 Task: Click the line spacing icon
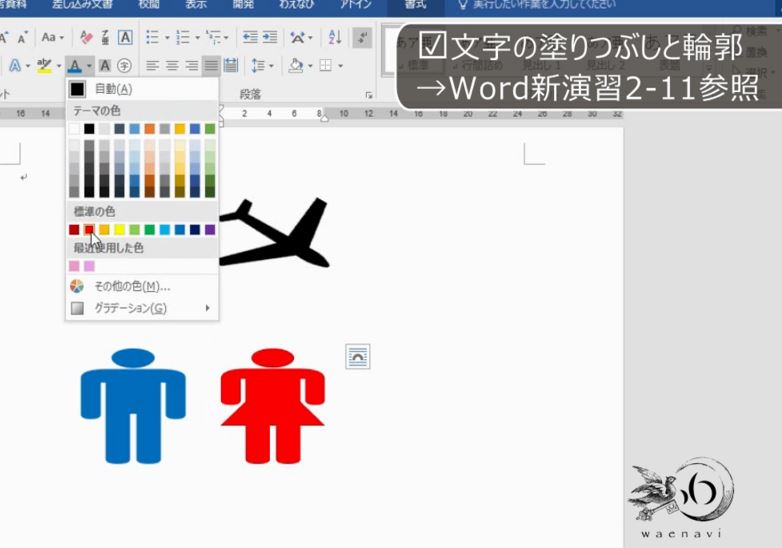click(x=258, y=65)
